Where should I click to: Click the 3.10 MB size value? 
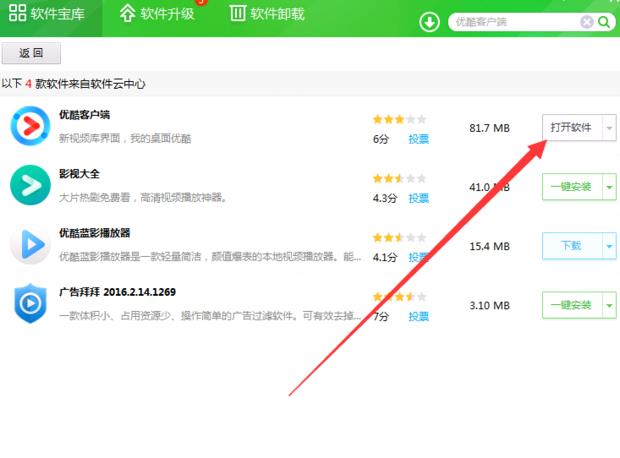[490, 305]
